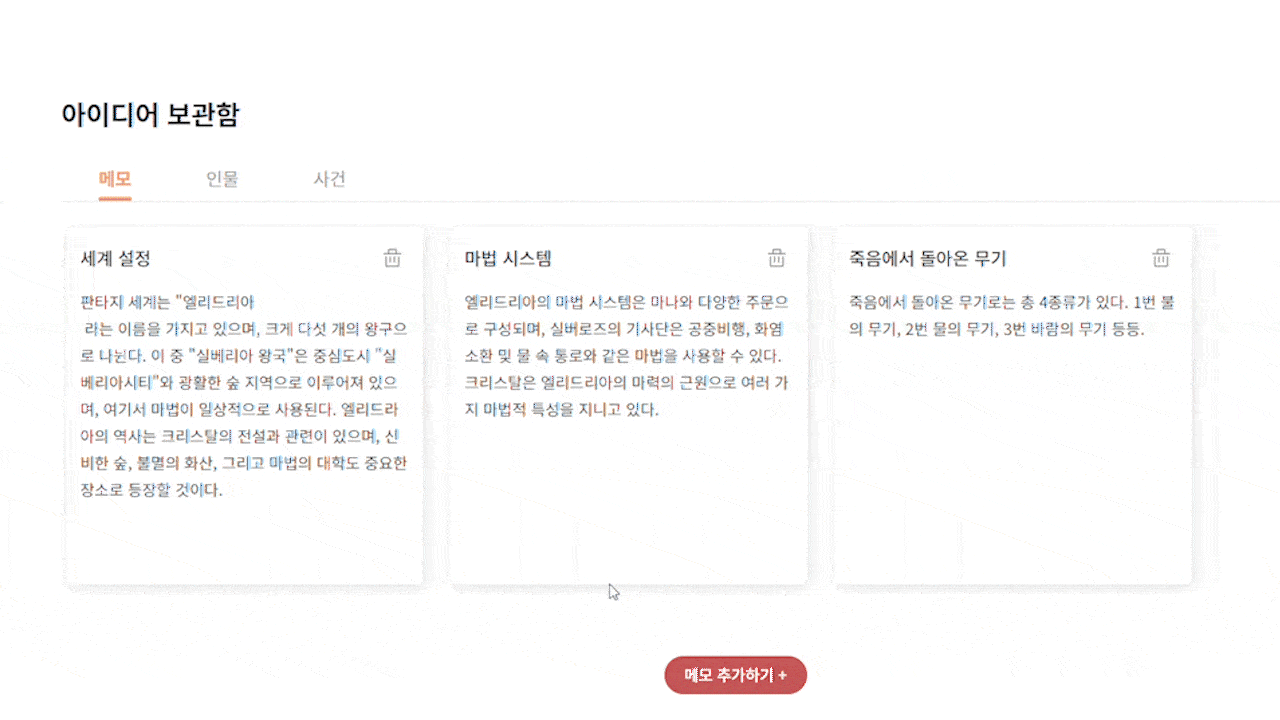Click the 메모 추가하기 button
The image size is (1280, 720).
click(735, 675)
